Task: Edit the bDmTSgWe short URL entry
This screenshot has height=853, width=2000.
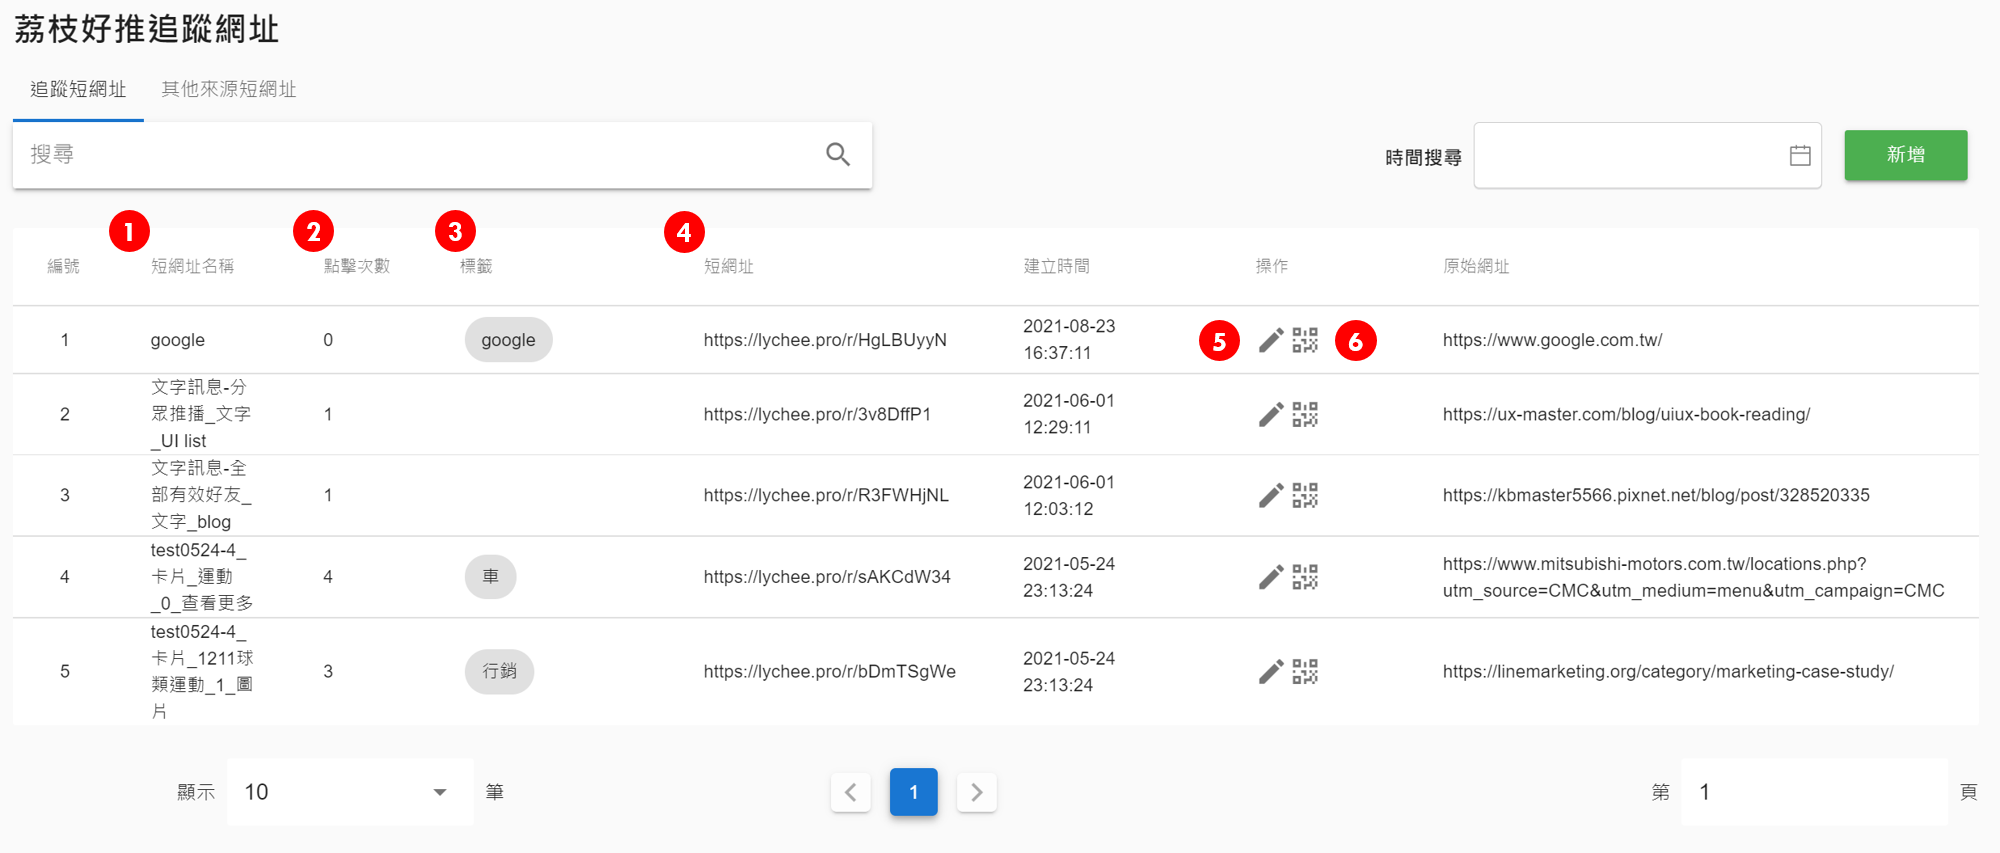Action: [x=1270, y=671]
